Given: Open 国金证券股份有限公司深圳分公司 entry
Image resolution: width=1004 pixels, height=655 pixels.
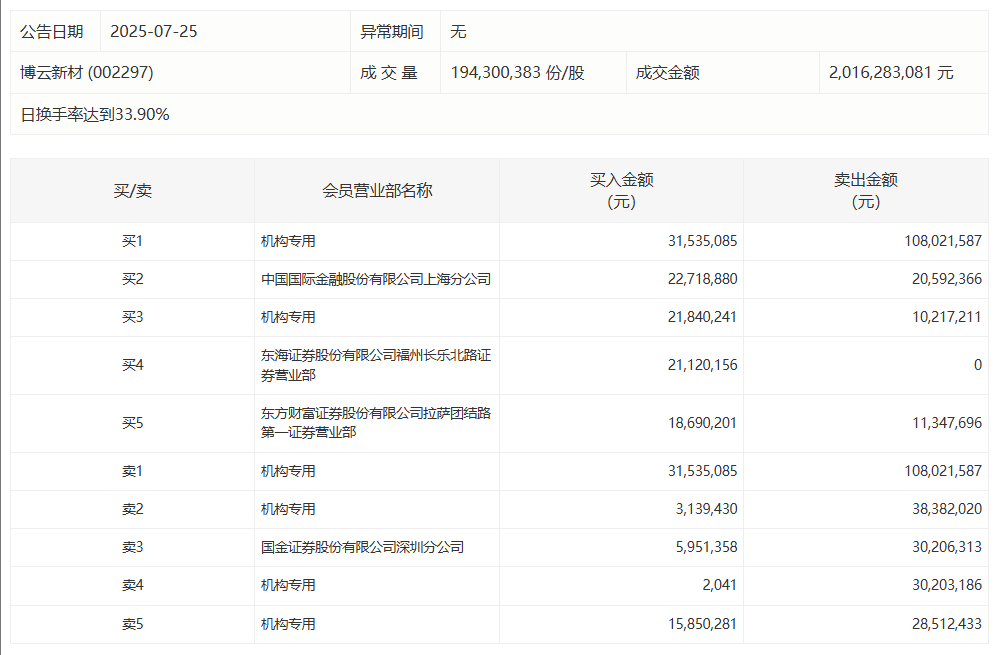Looking at the screenshot, I should (x=362, y=547).
